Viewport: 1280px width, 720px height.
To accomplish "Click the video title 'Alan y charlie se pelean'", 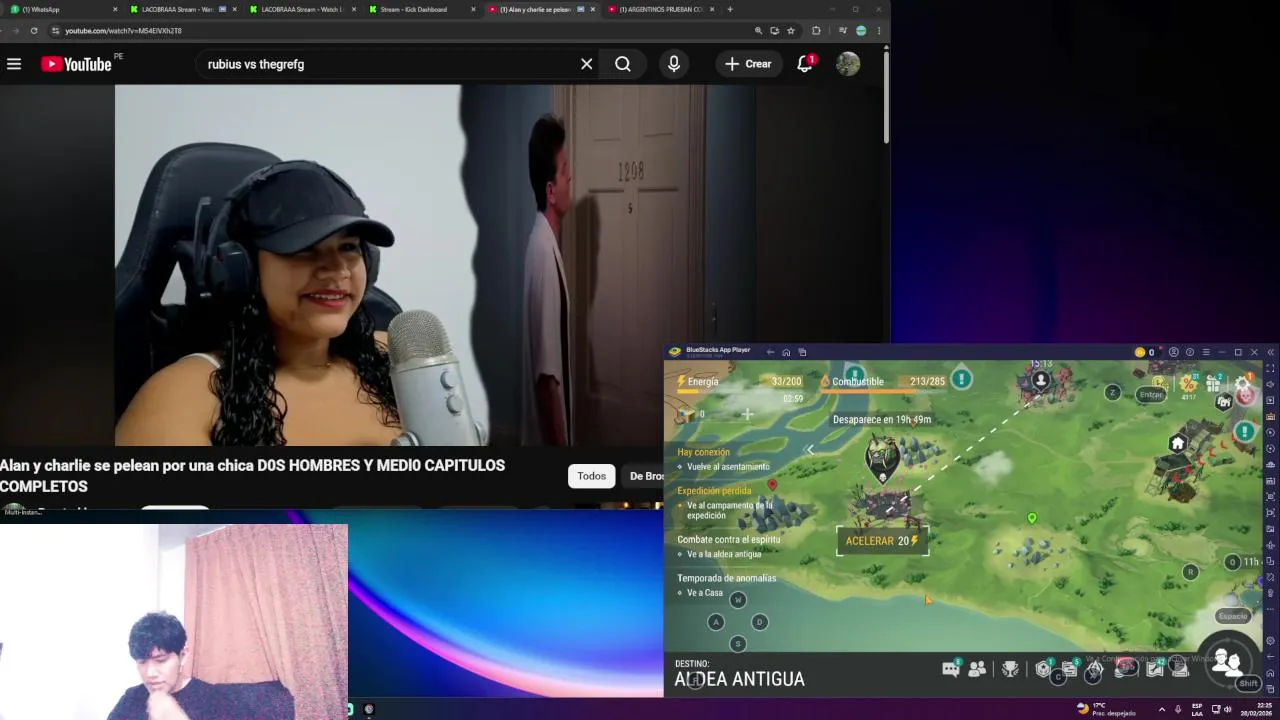I will click(252, 476).
